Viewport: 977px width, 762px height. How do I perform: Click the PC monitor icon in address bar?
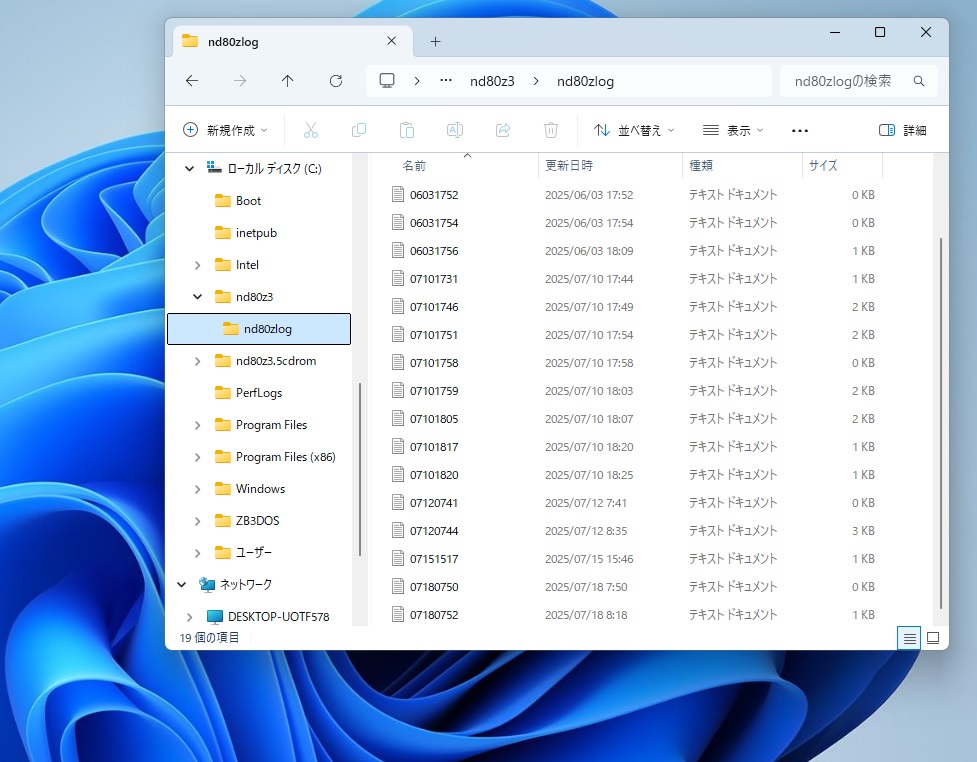(x=387, y=80)
